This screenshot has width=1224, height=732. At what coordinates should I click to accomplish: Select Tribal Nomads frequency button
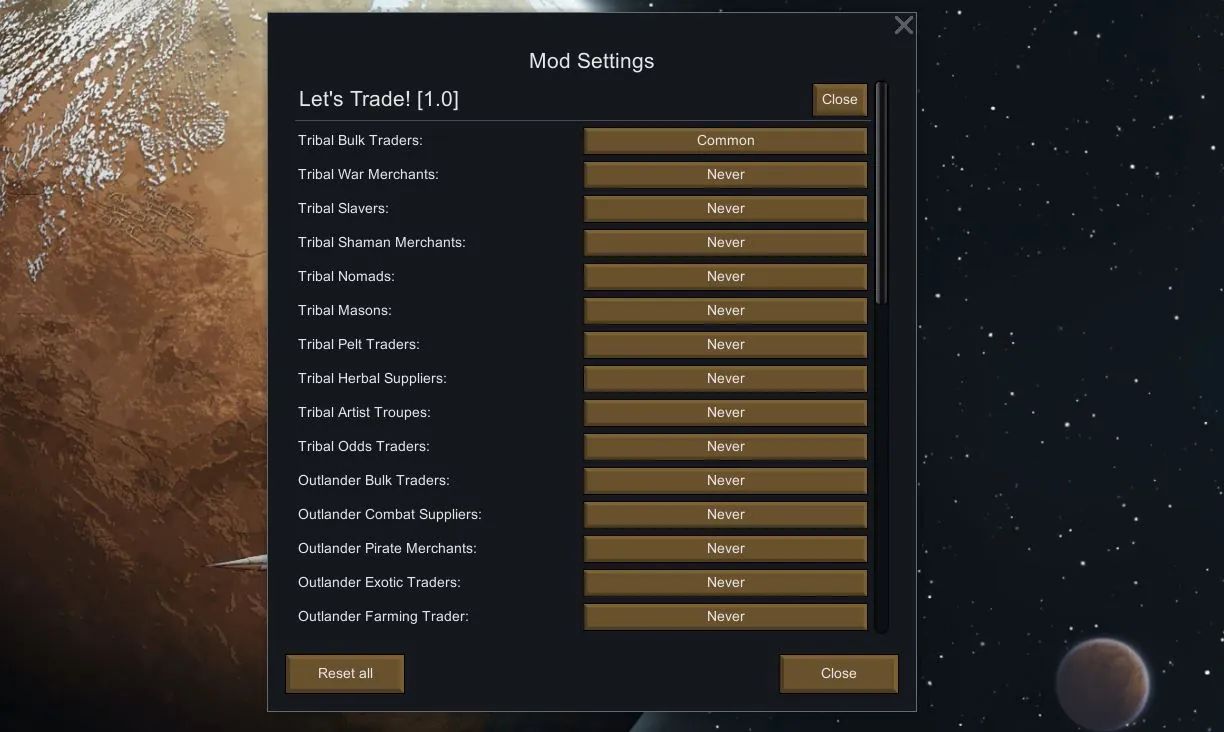[x=725, y=276]
